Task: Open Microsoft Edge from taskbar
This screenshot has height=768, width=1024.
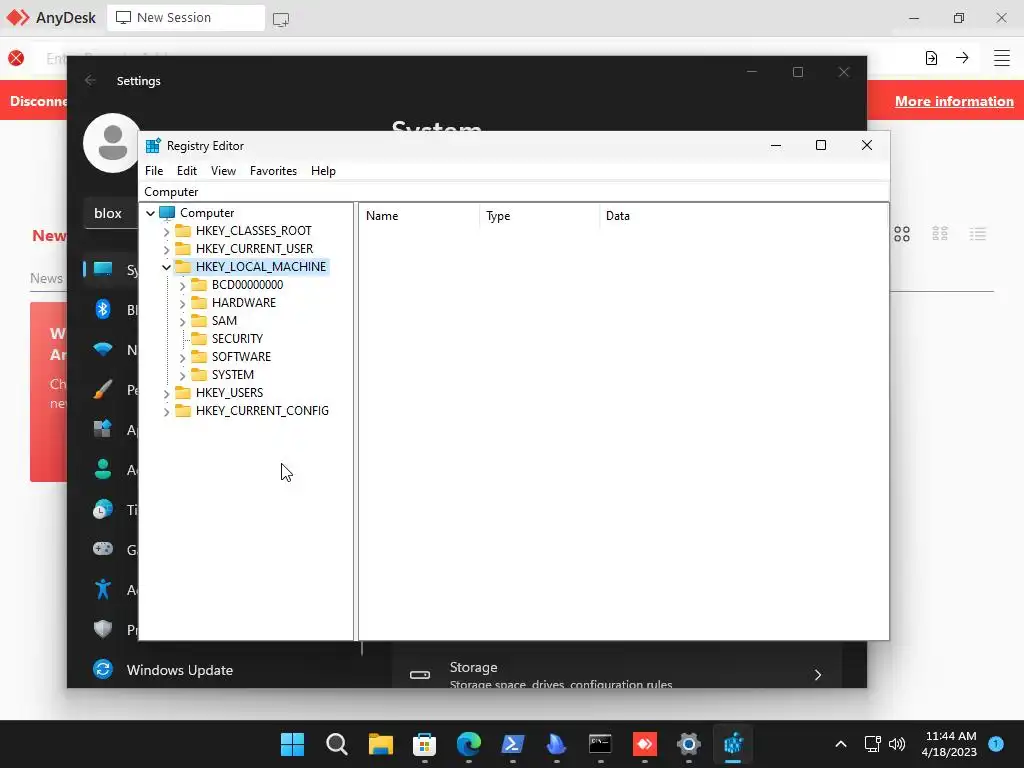Action: click(x=469, y=744)
